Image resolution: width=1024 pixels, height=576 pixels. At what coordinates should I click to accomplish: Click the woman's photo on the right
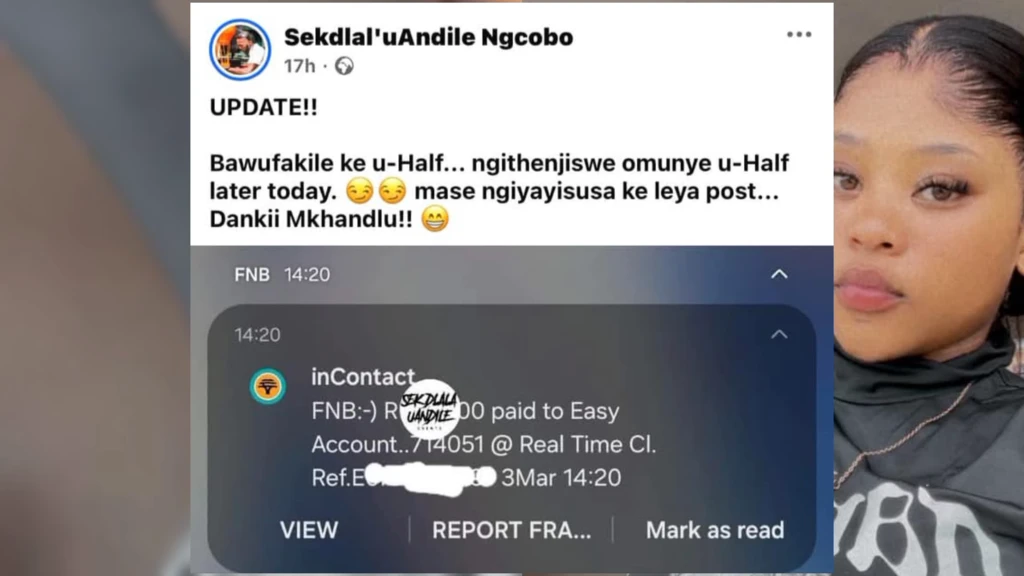[929, 288]
